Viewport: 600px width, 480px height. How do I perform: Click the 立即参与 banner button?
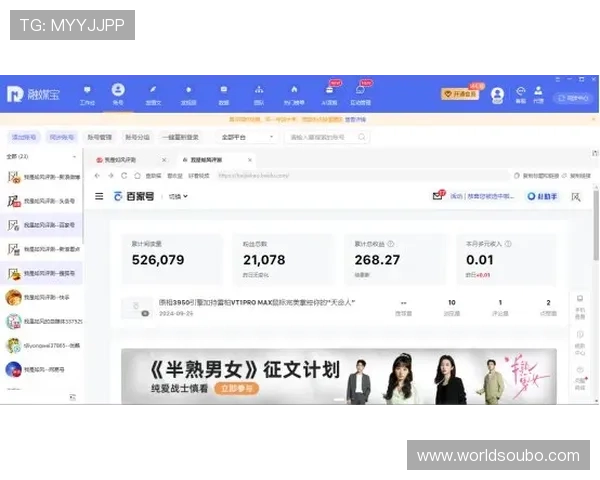coord(237,389)
